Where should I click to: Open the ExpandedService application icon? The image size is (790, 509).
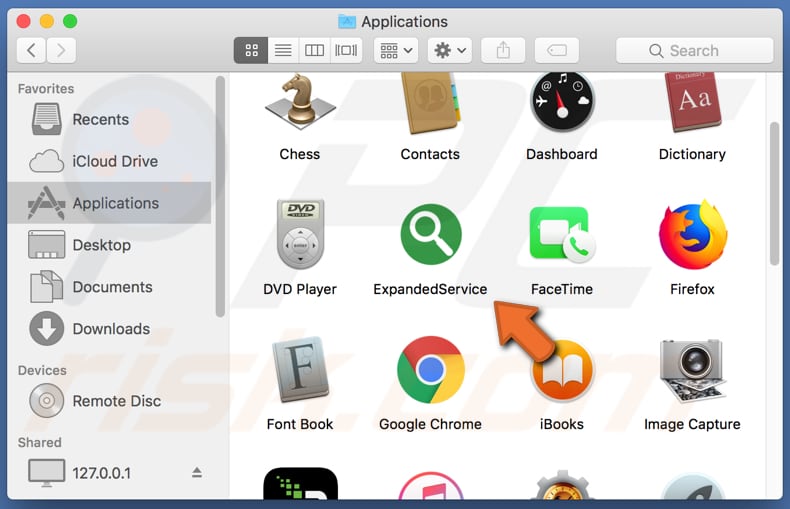tap(430, 237)
